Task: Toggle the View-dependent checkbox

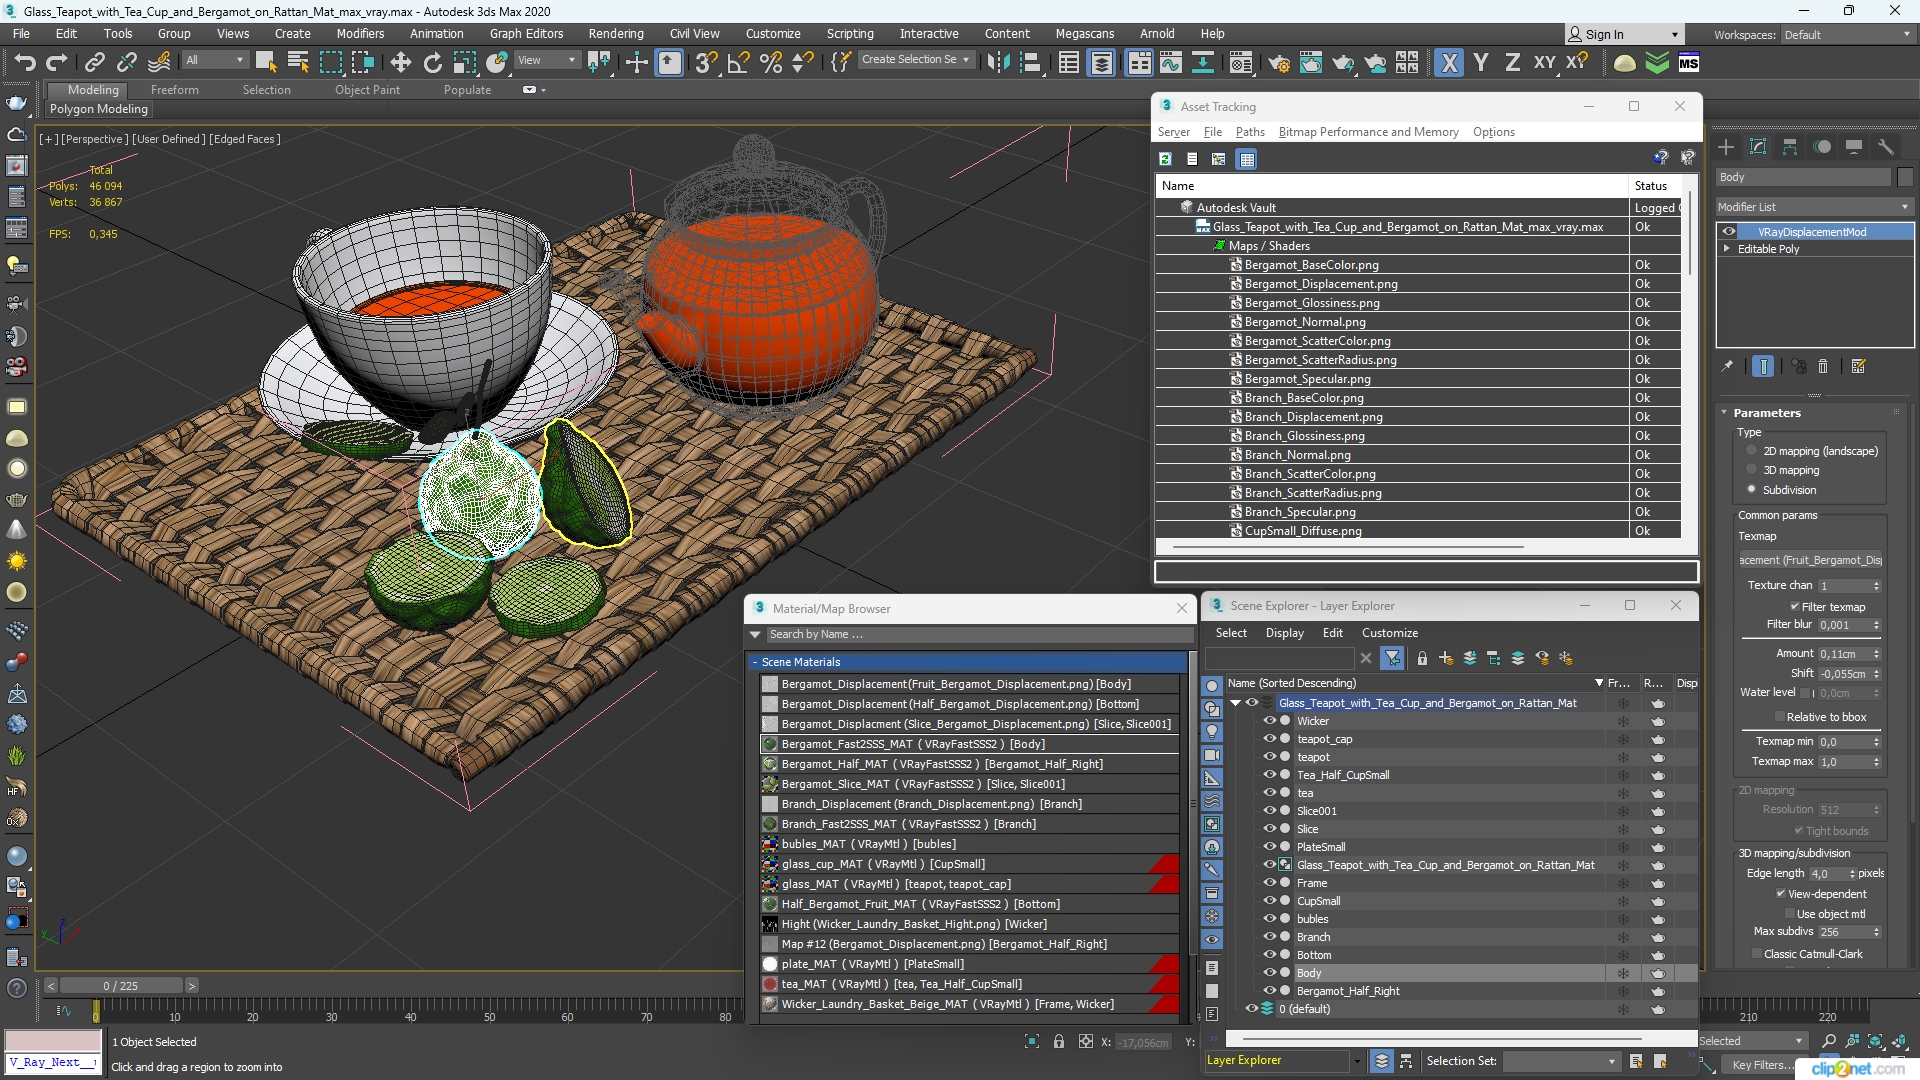Action: coord(1781,894)
